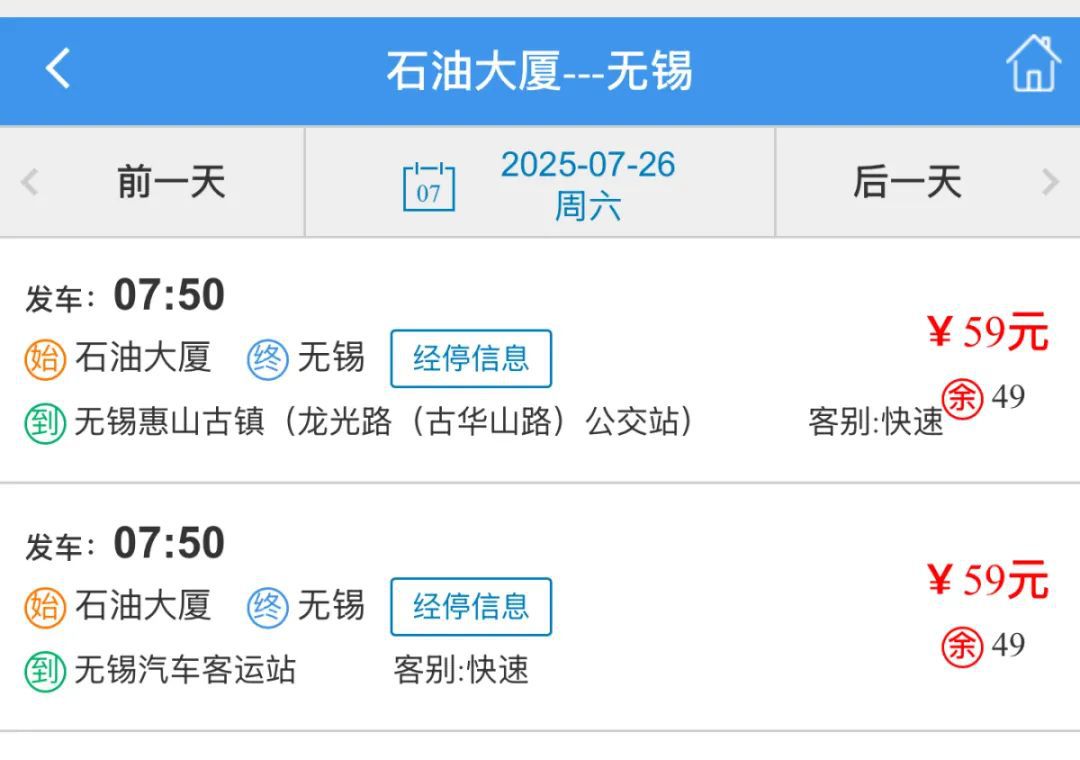This screenshot has height=760, width=1080.
Task: Tap the red 余 icon in first trip
Action: 962,398
